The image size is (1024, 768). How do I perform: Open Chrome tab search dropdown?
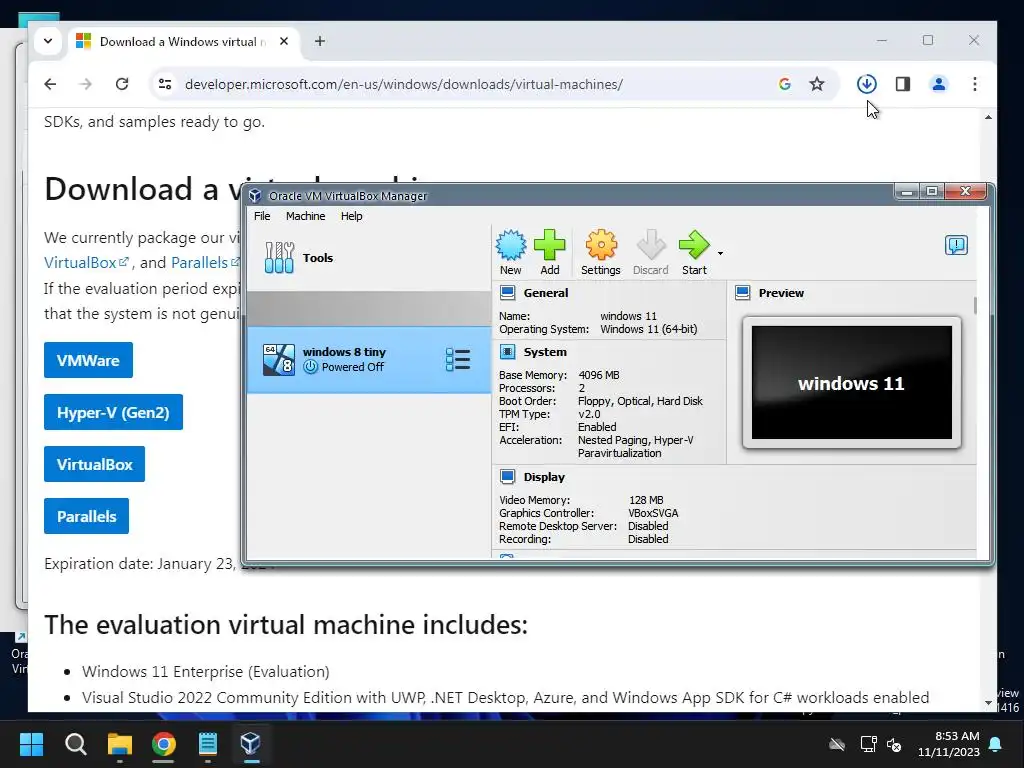48,41
